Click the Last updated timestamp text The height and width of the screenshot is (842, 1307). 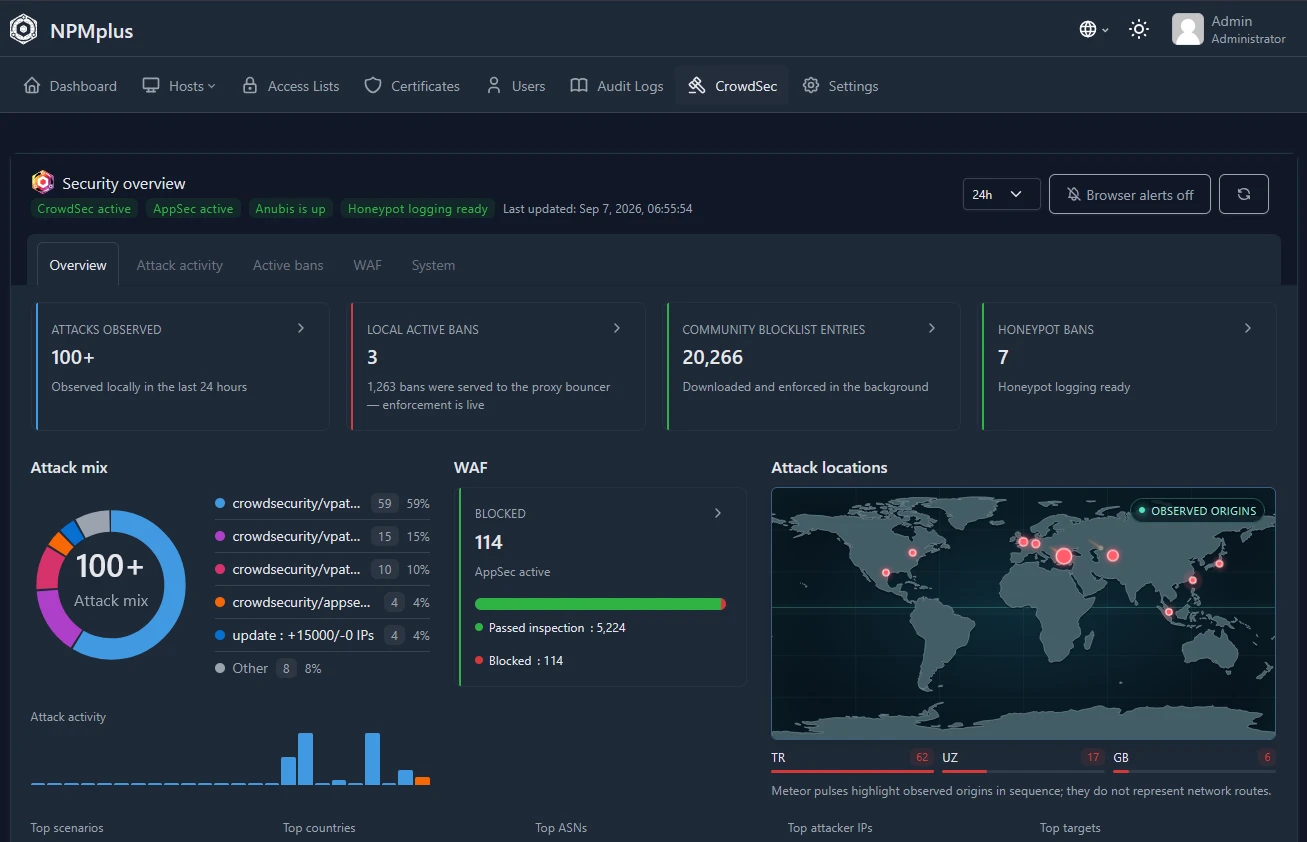[598, 209]
